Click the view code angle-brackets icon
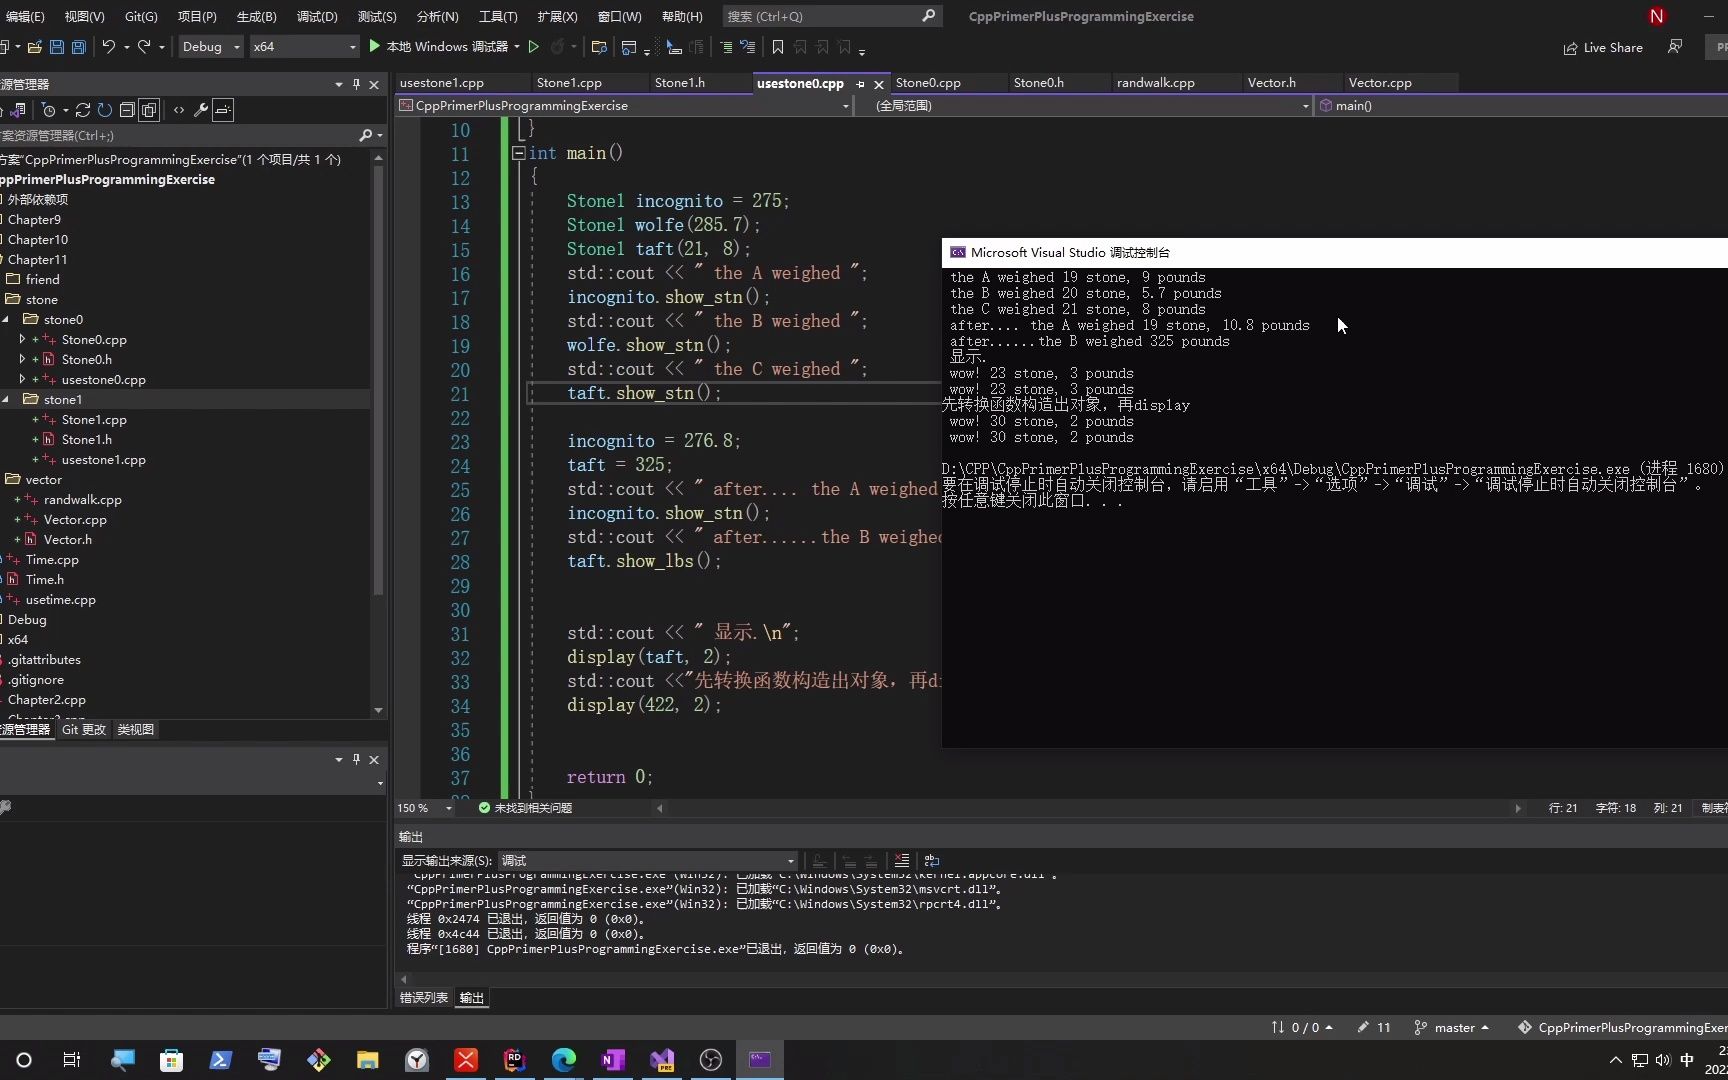Screen dimensions: 1728x1080 click(179, 110)
